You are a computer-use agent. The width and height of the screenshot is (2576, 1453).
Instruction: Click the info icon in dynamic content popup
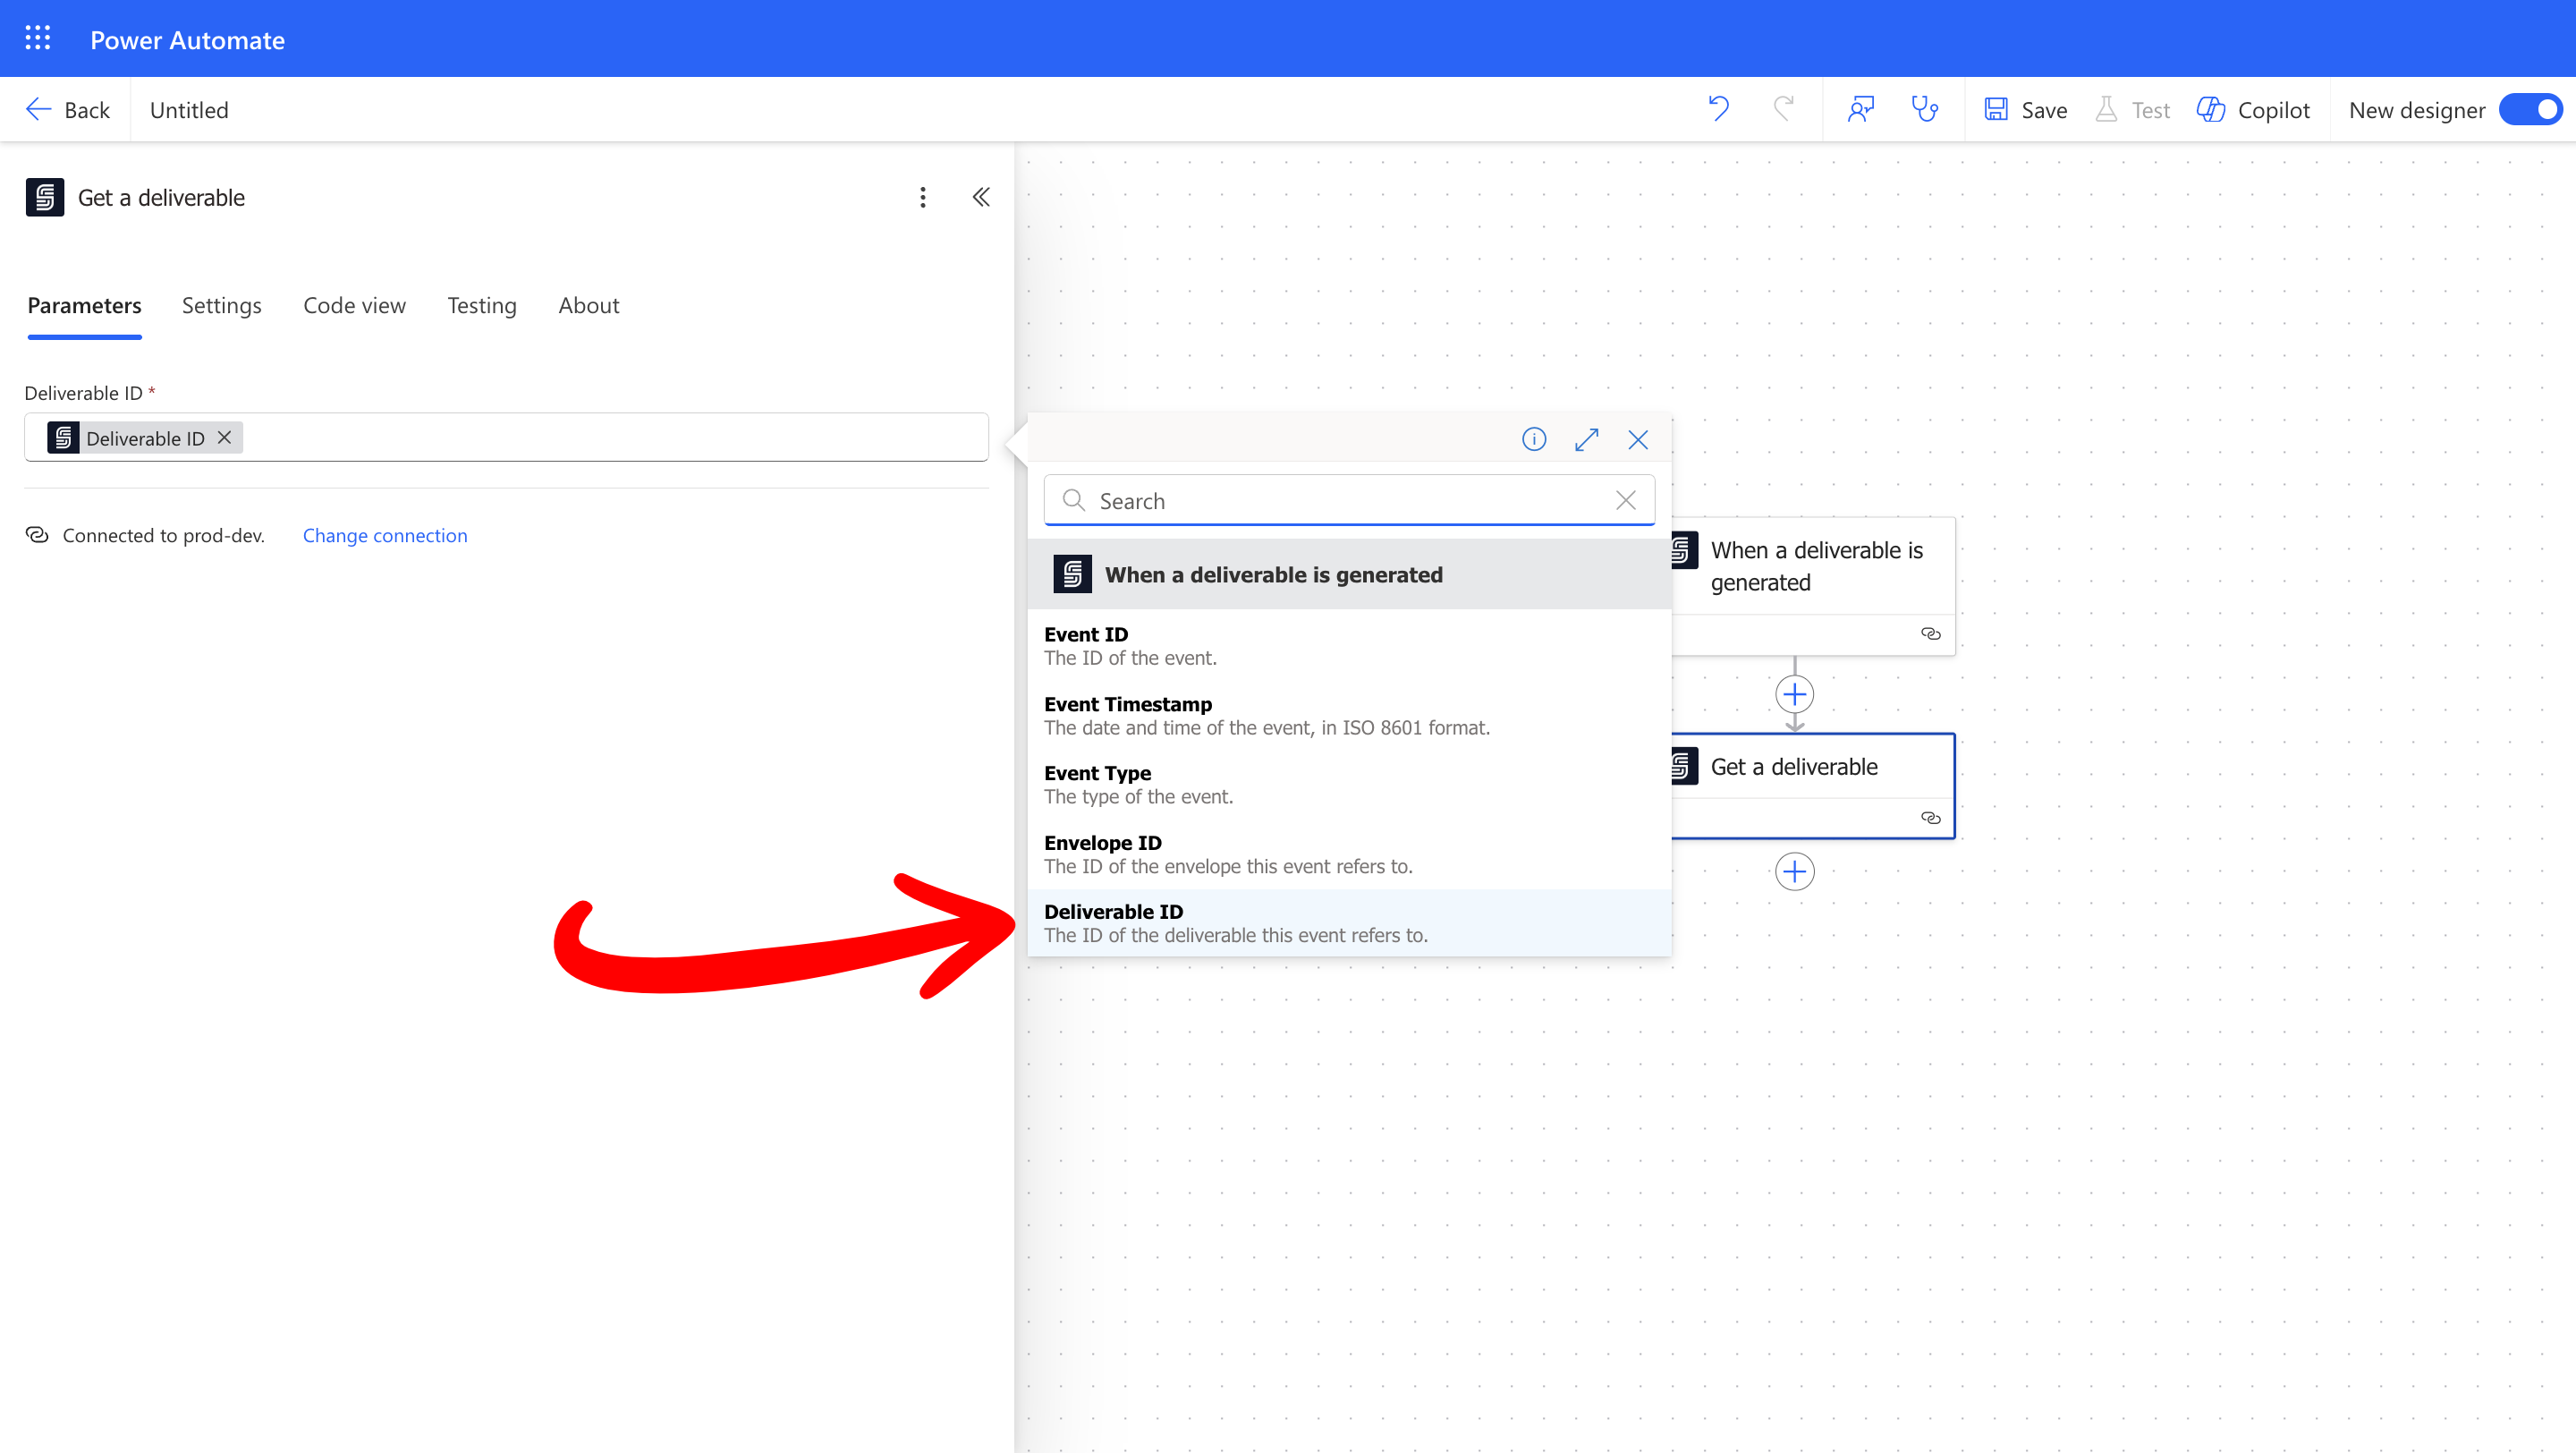[1533, 439]
